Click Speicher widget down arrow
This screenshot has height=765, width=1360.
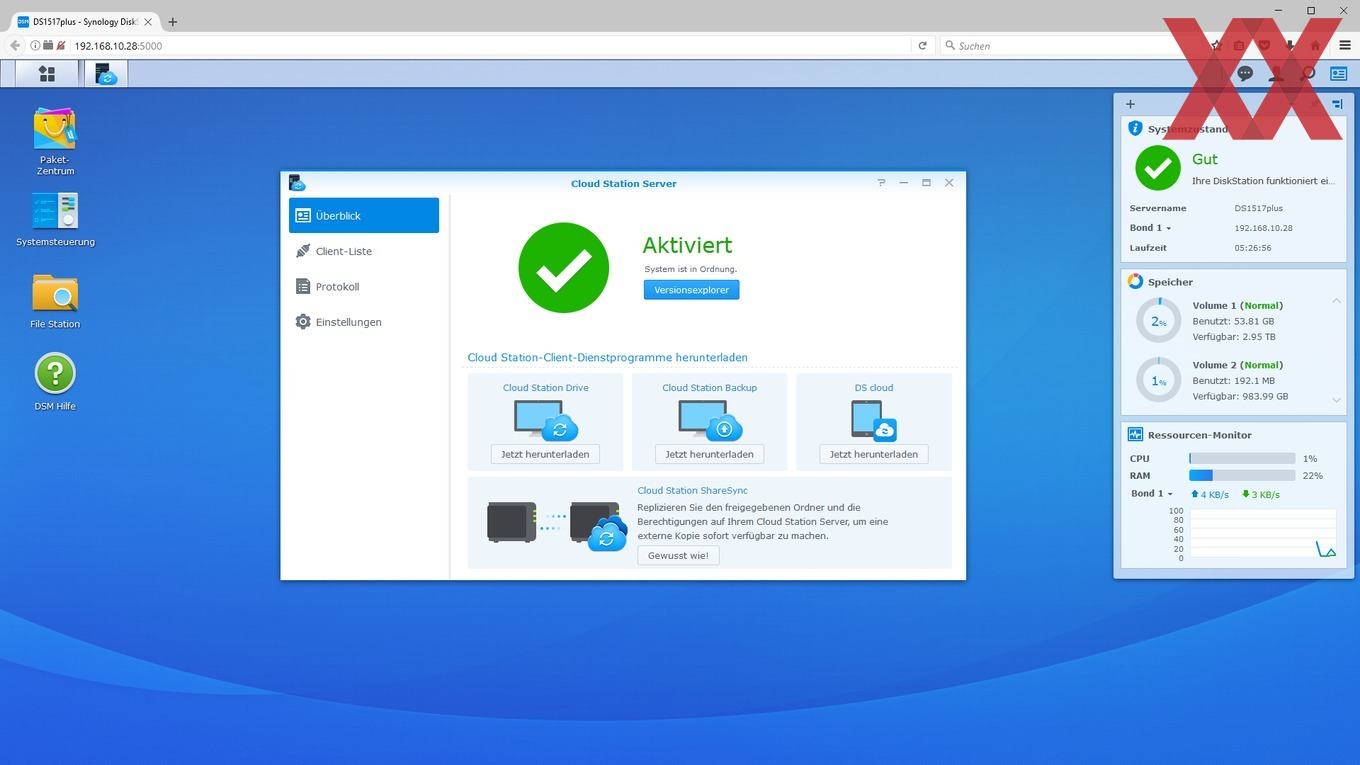point(1336,400)
